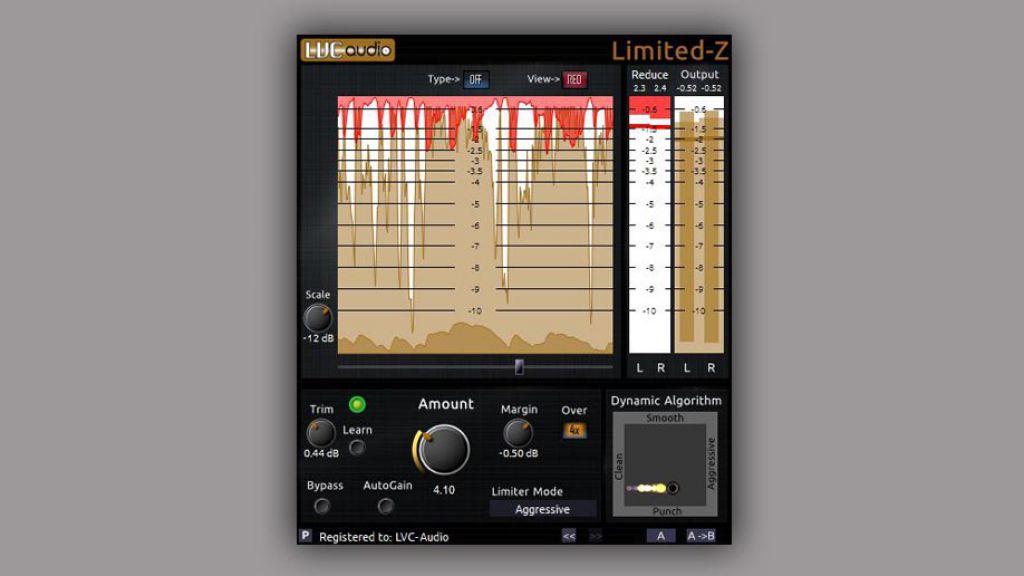This screenshot has height=576, width=1024.
Task: Click the Amount knob
Action: 443,449
